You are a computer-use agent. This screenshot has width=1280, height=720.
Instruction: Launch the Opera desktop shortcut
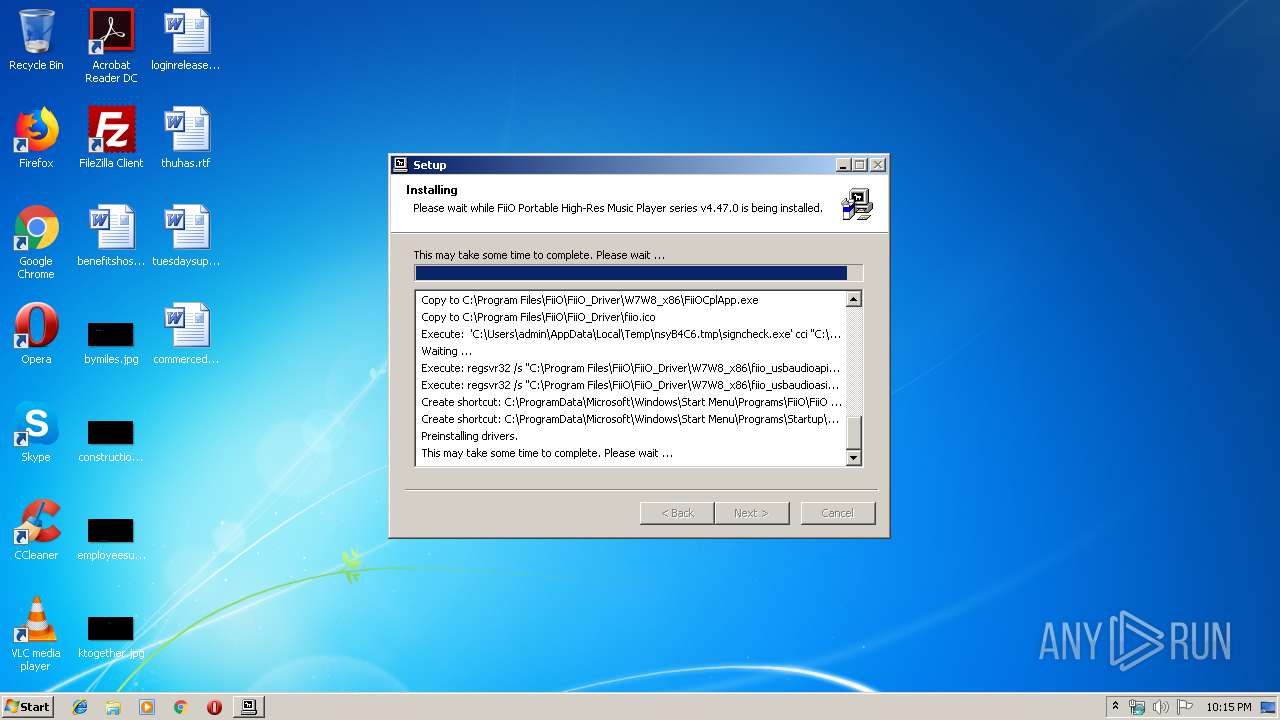click(x=36, y=335)
